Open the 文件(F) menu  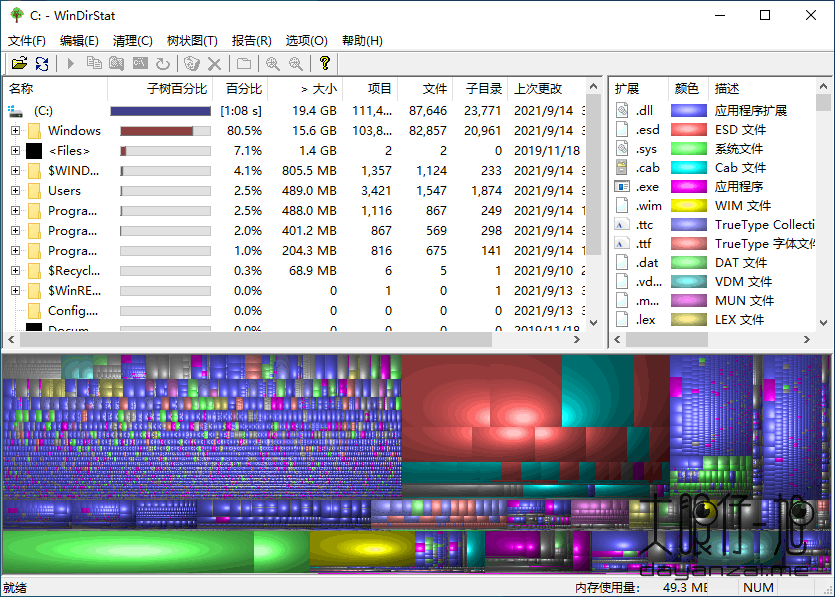click(27, 40)
